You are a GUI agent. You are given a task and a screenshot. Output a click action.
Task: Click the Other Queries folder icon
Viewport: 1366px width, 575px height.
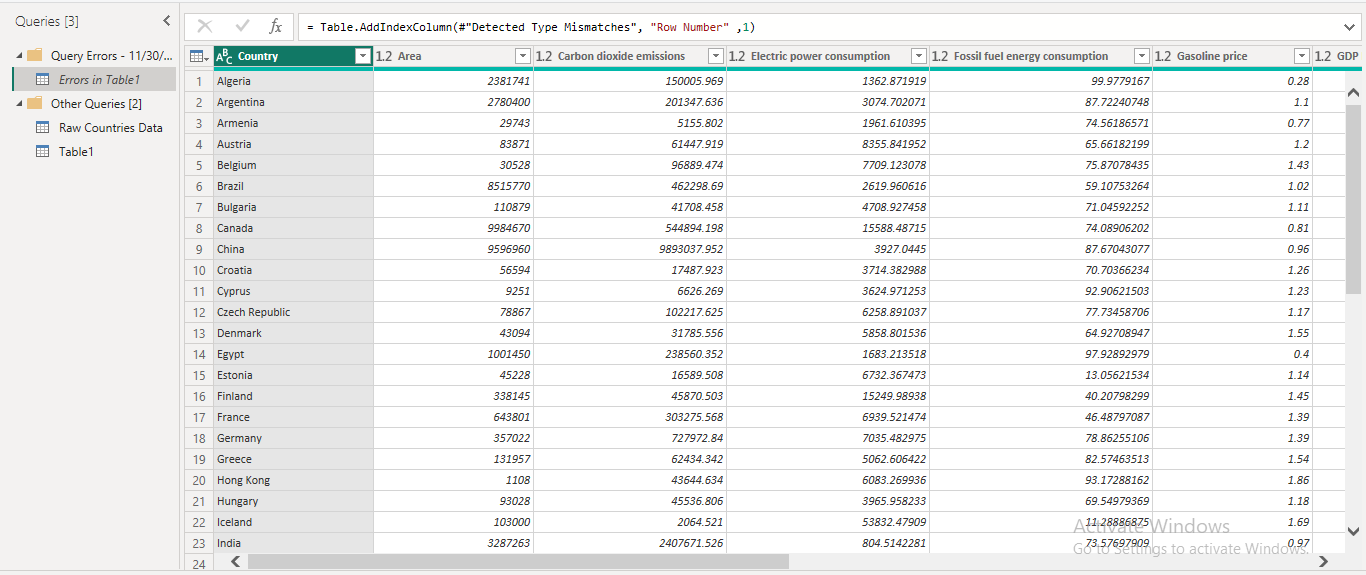[x=35, y=104]
